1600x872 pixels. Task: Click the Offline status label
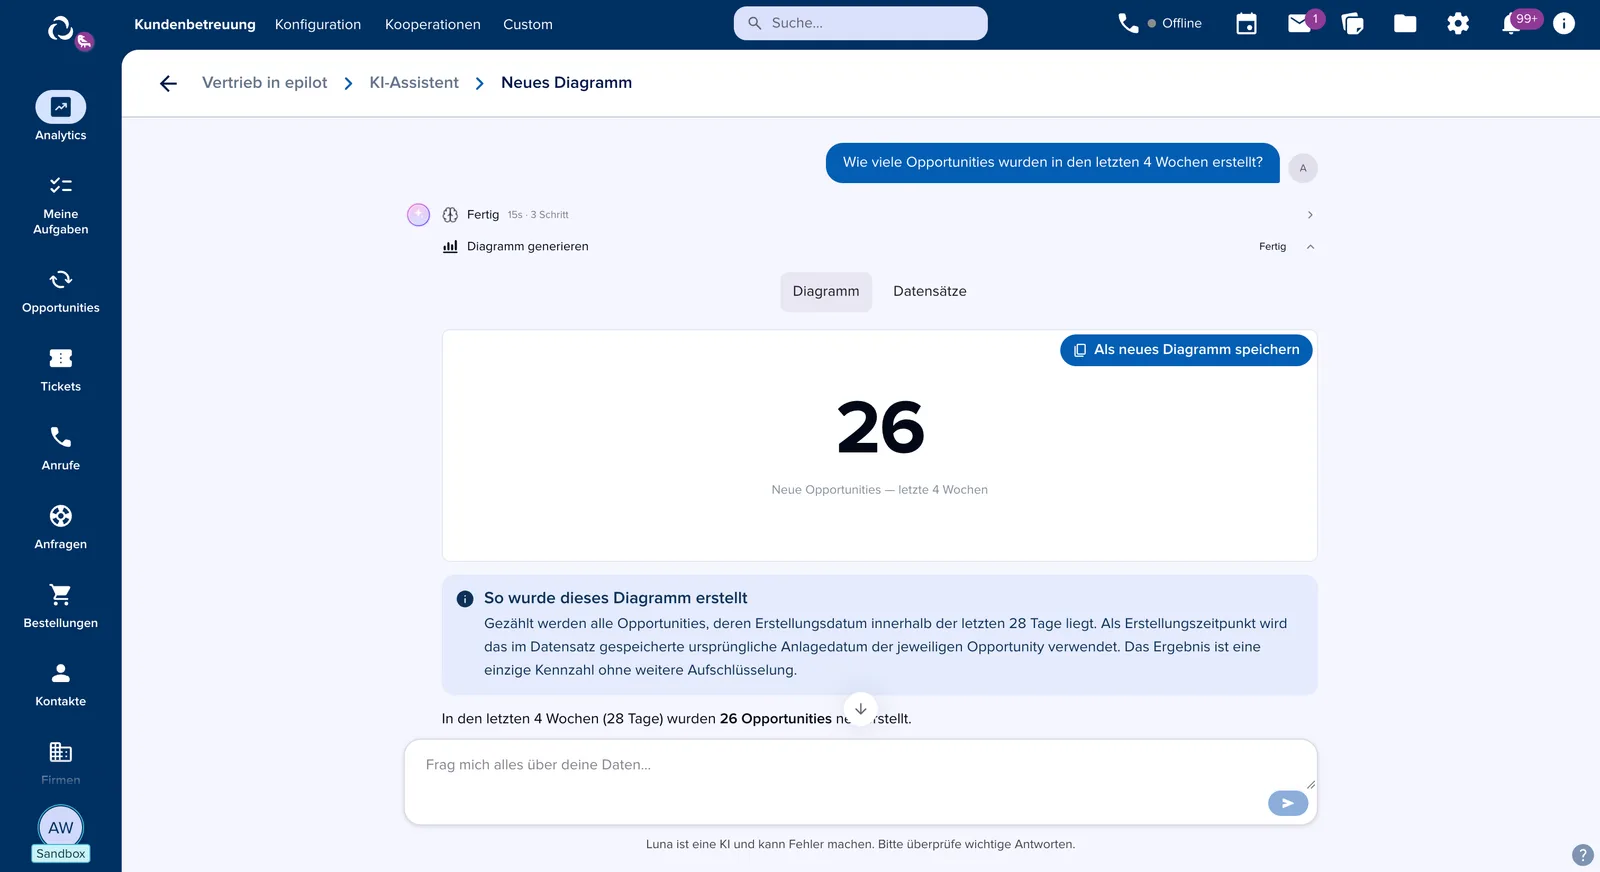(1181, 23)
